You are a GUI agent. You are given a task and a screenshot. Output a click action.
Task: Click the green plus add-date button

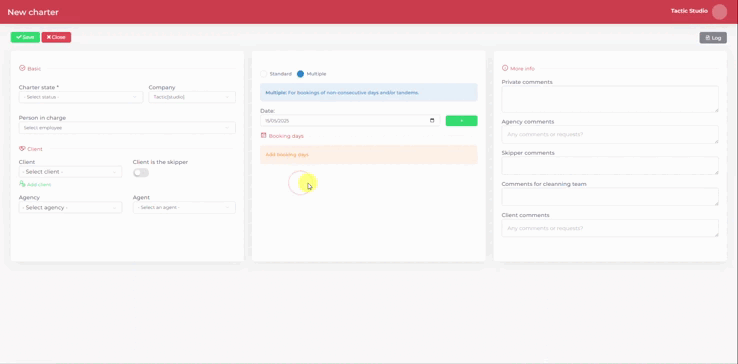point(461,121)
